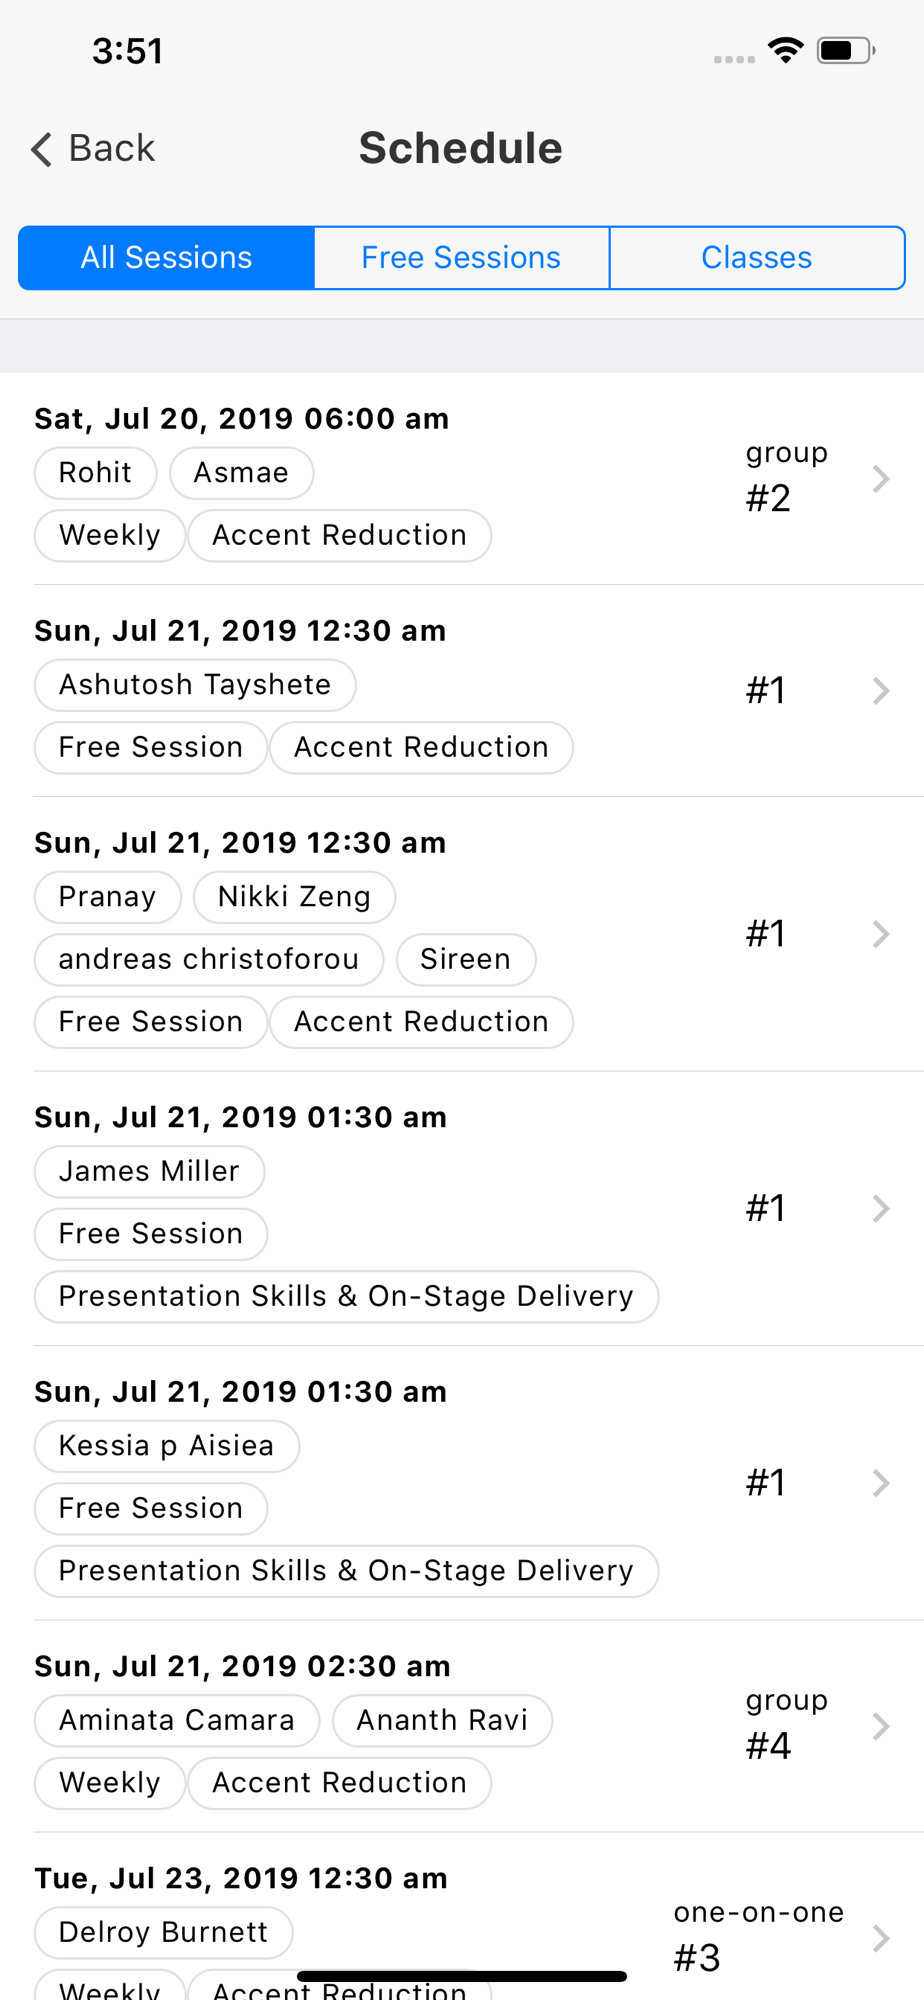Select the Ananth Ravi participant tag
Image resolution: width=924 pixels, height=2000 pixels.
tap(442, 1720)
